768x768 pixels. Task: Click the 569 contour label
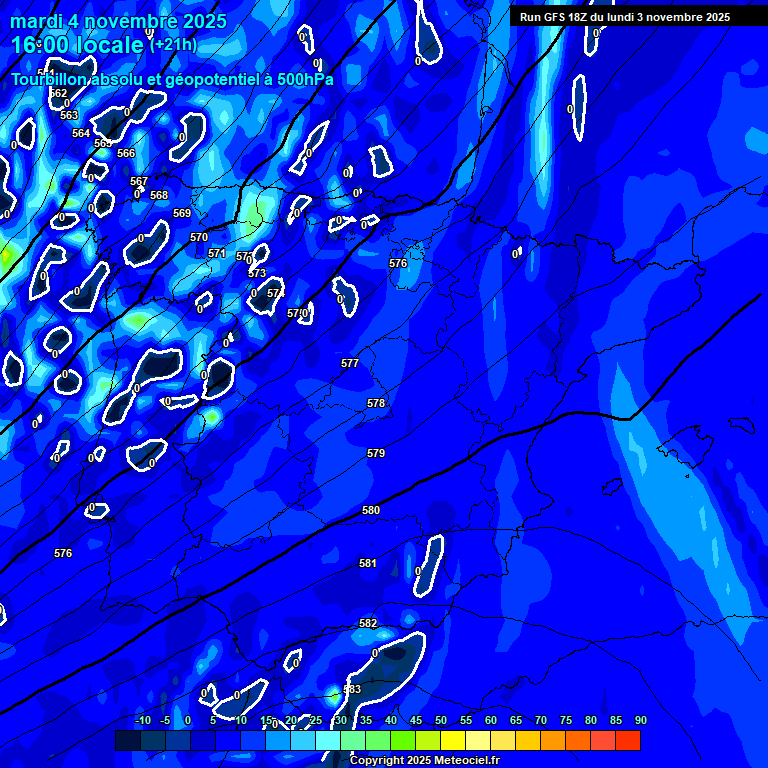(x=182, y=213)
